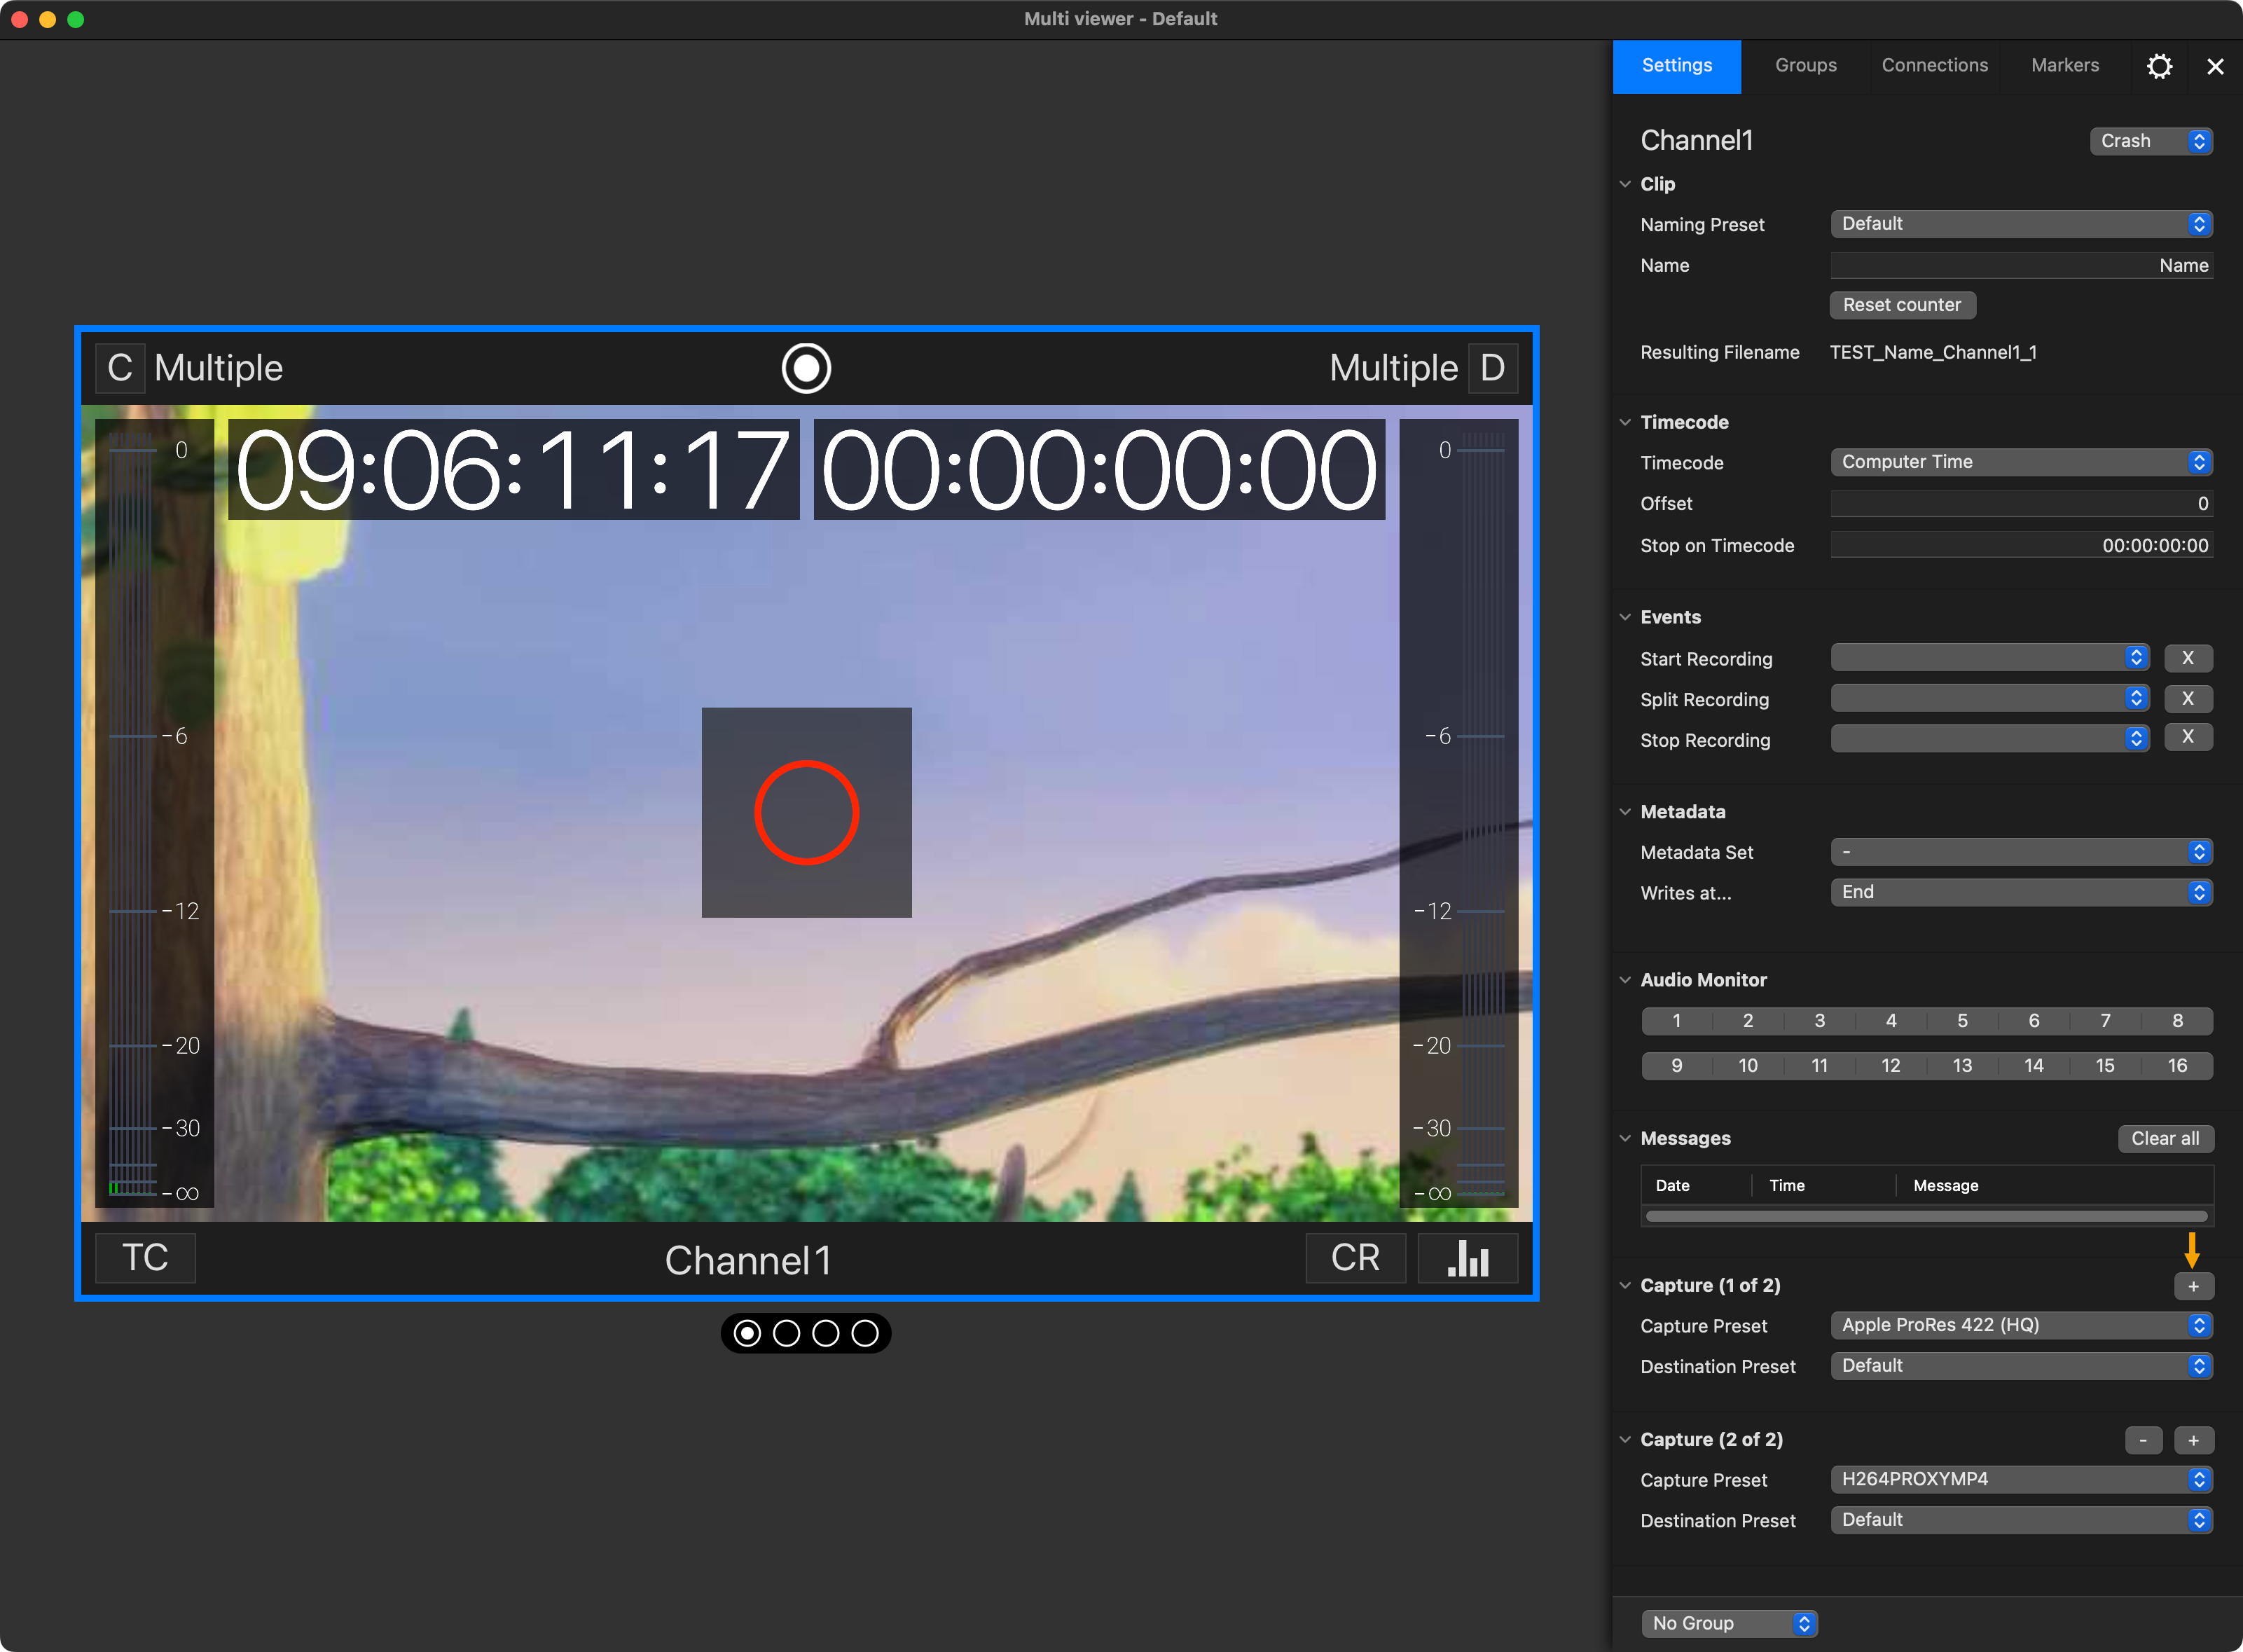Select the second viewer layout dot

pos(786,1333)
